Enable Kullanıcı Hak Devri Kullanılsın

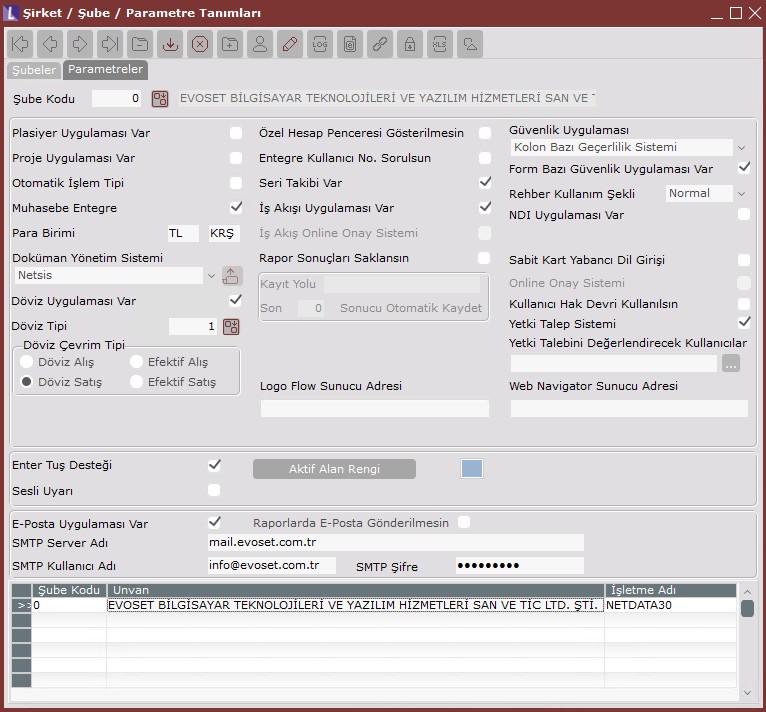click(744, 304)
